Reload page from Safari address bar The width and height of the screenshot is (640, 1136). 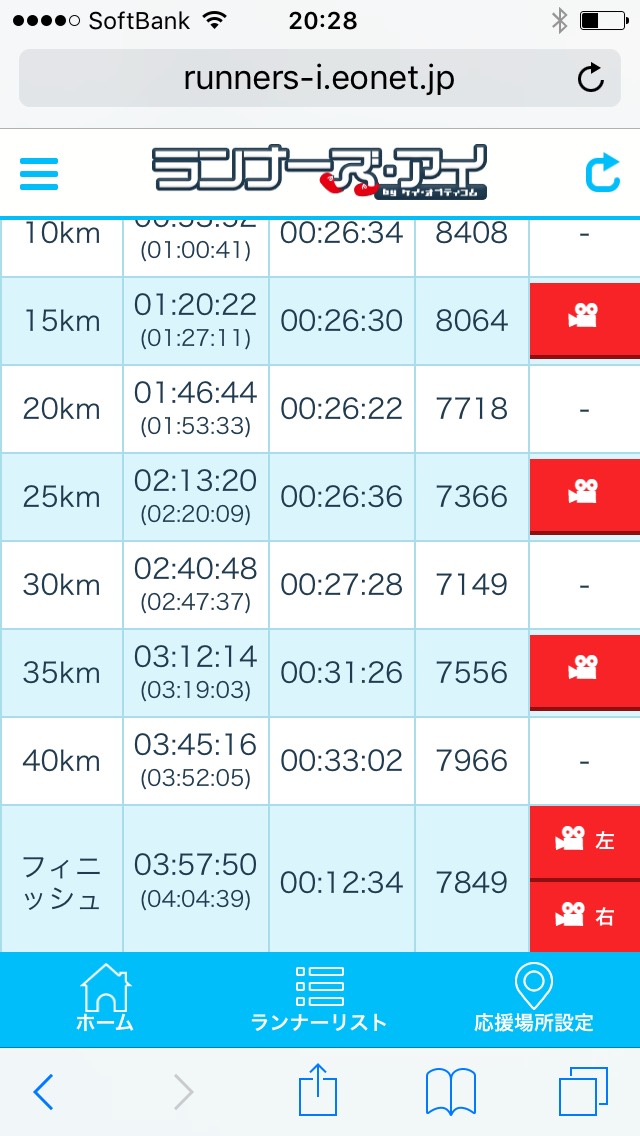point(591,78)
